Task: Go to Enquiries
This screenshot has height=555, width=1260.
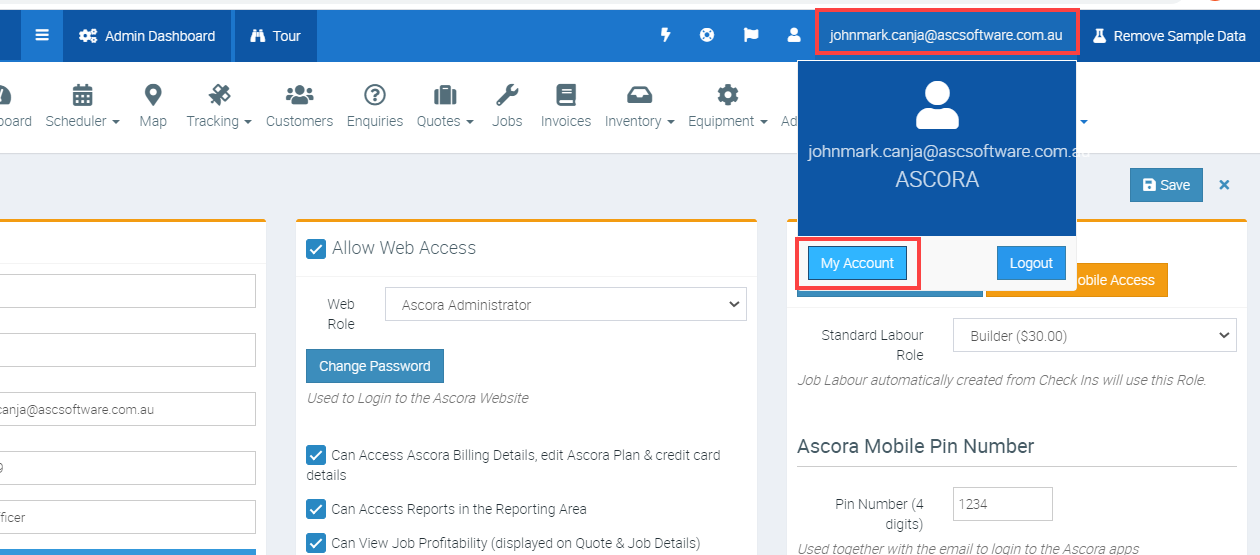Action: pos(374,106)
